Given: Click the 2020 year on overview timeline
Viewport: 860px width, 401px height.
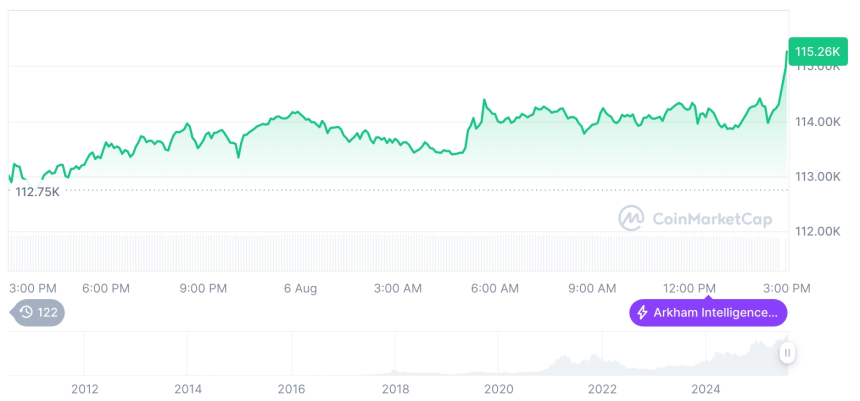Looking at the screenshot, I should (x=498, y=389).
